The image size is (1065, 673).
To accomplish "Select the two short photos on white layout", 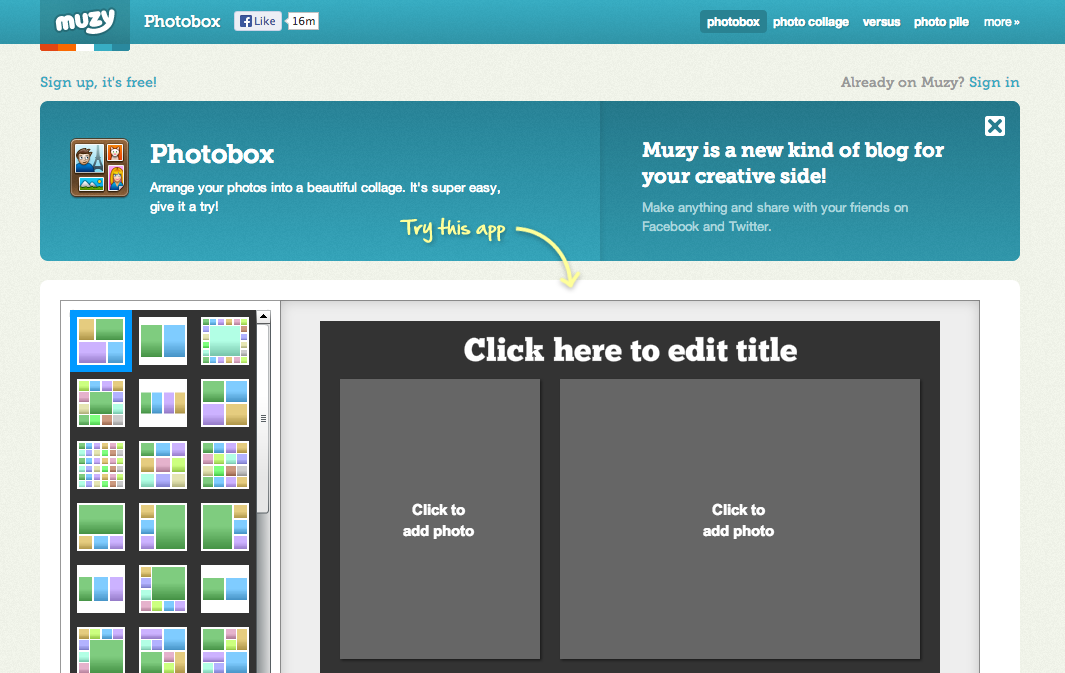I will pos(225,589).
